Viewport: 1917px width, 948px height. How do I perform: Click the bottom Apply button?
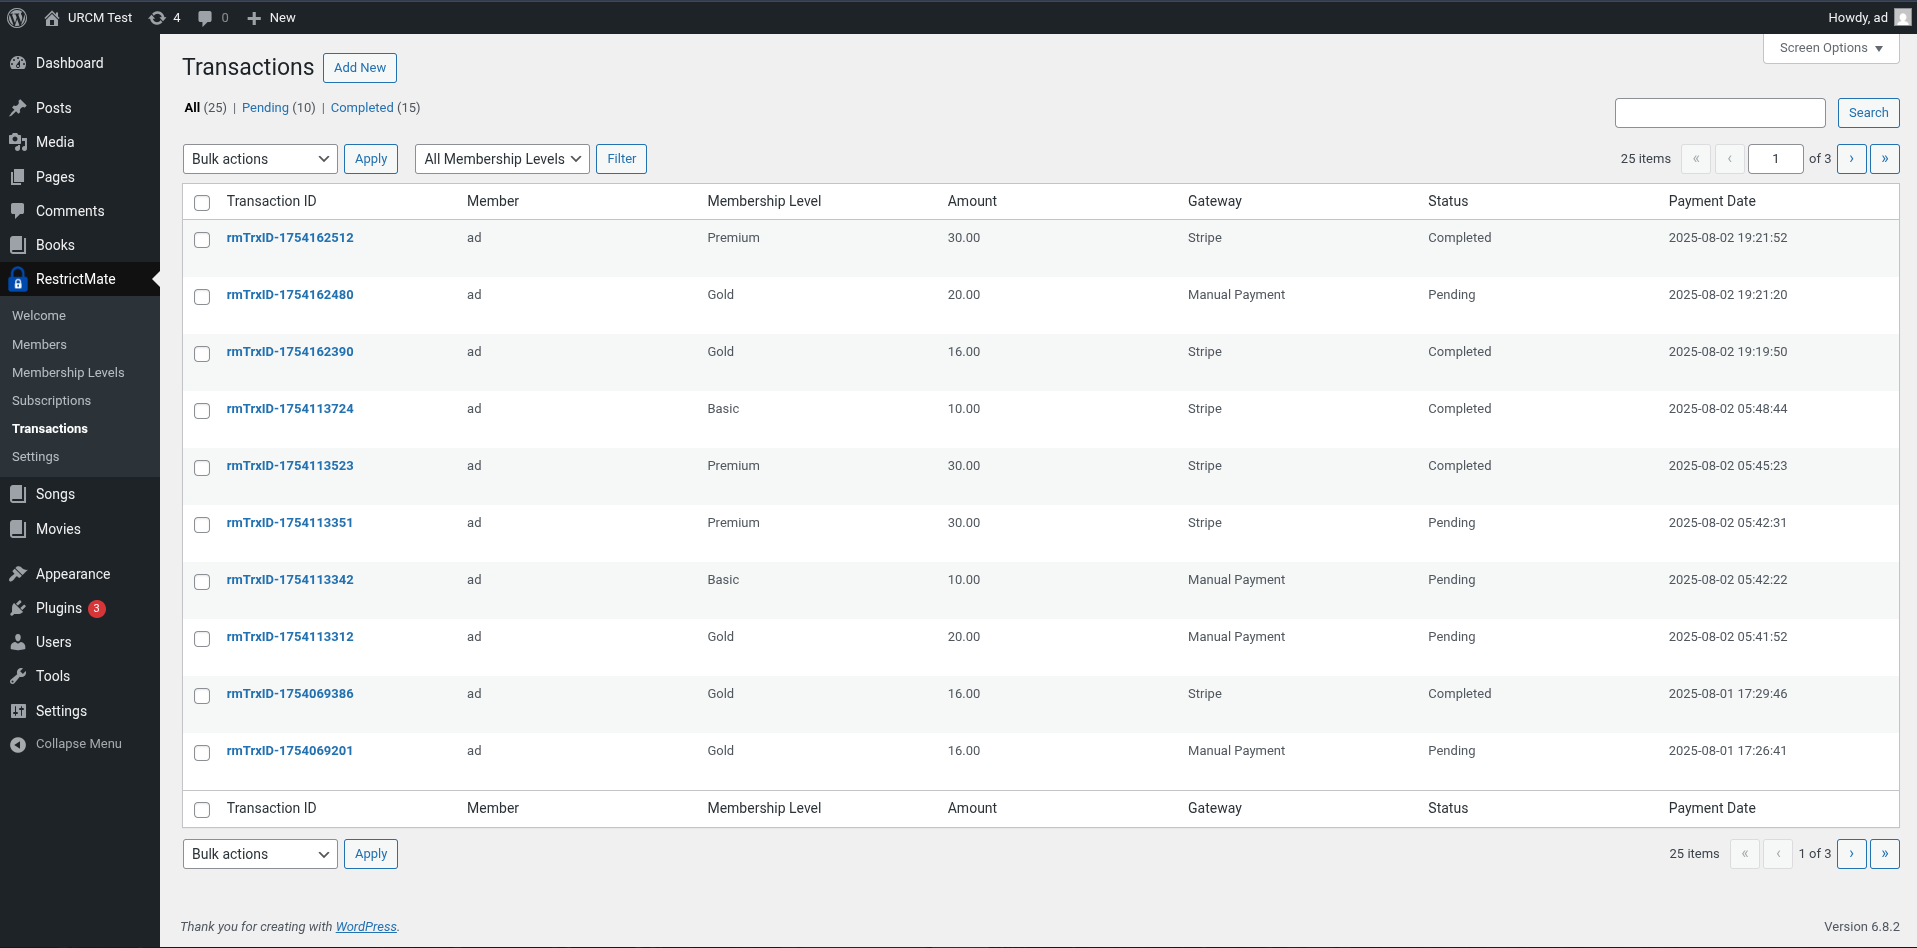(371, 854)
